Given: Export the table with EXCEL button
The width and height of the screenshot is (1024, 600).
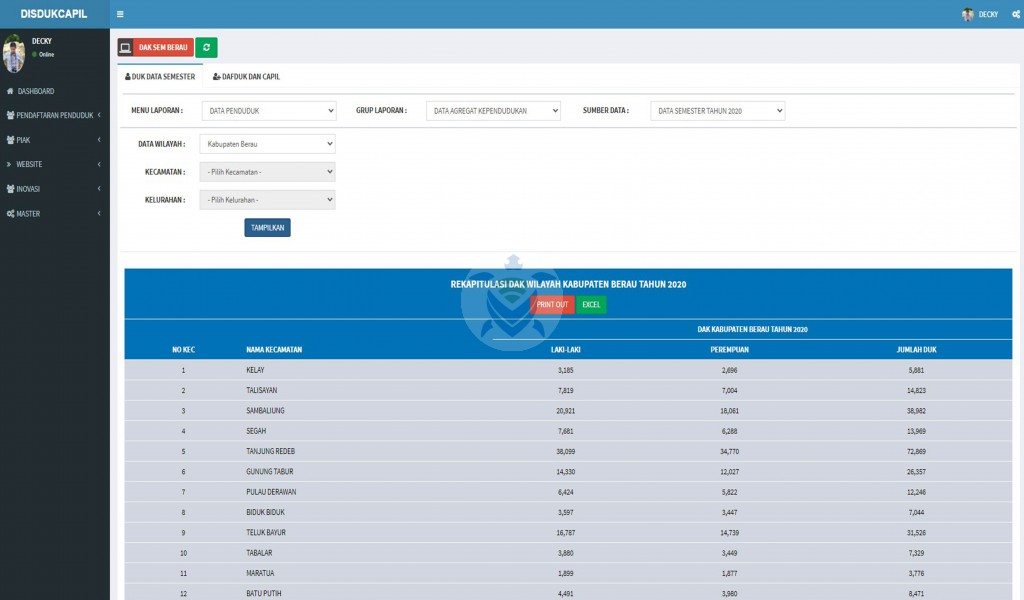Looking at the screenshot, I should click(x=591, y=305).
